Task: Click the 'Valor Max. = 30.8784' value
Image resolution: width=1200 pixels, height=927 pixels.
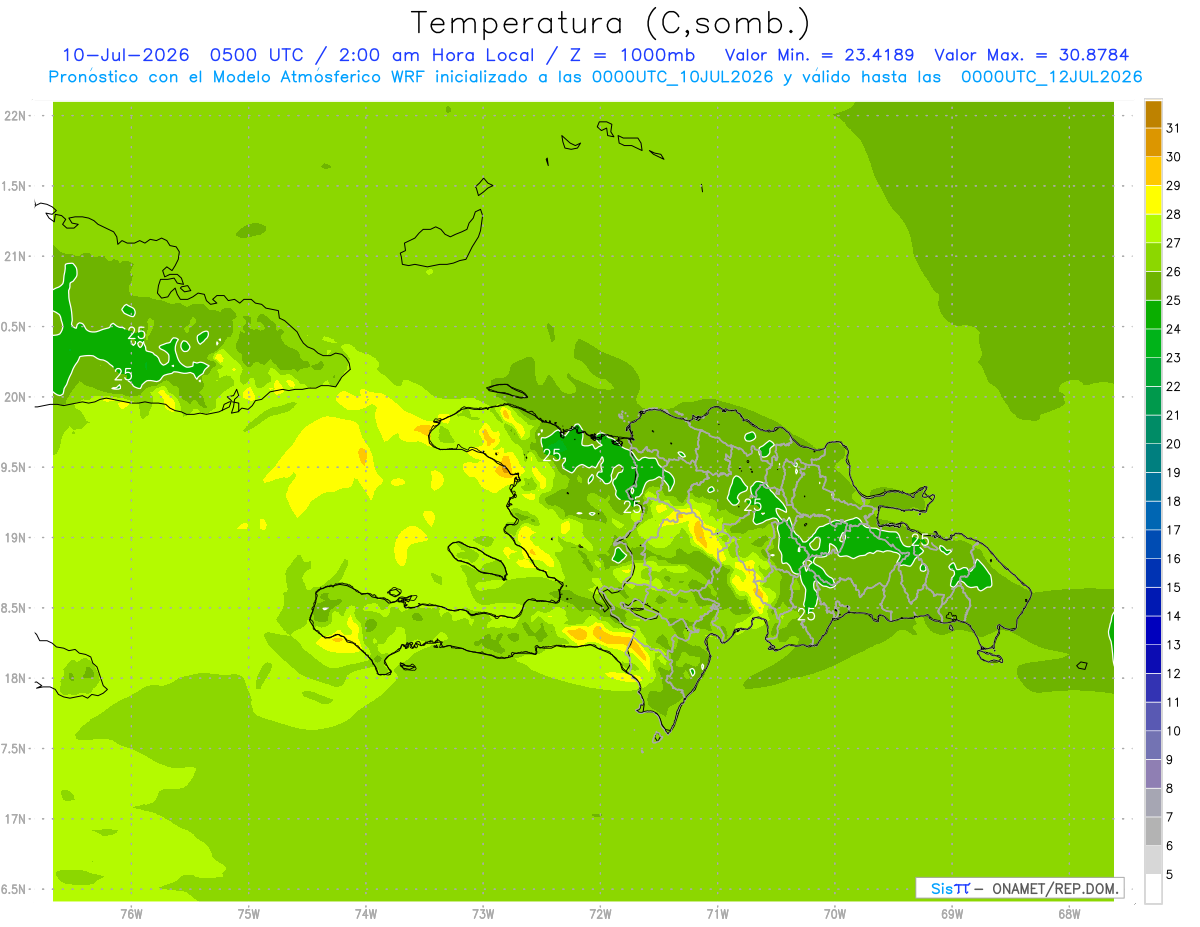Action: coord(1031,55)
